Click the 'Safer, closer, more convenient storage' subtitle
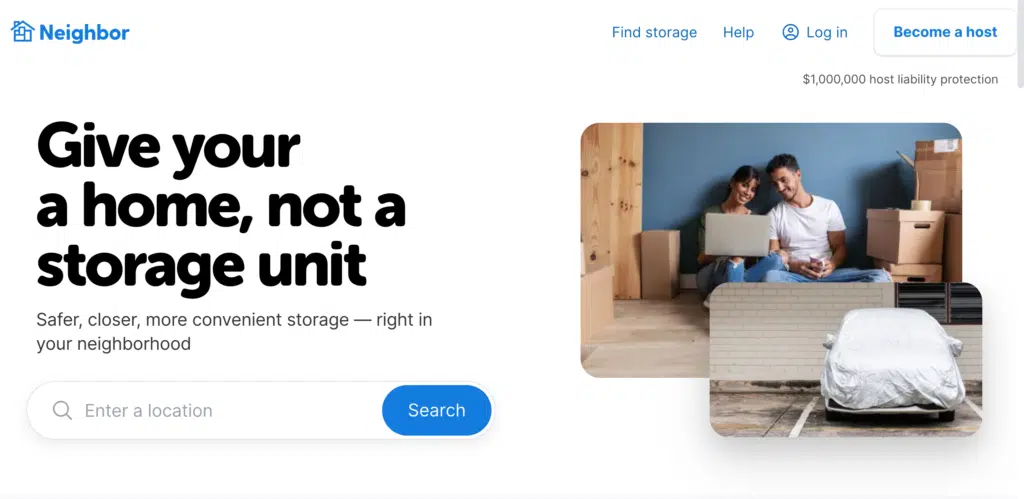Image resolution: width=1024 pixels, height=499 pixels. tap(234, 332)
